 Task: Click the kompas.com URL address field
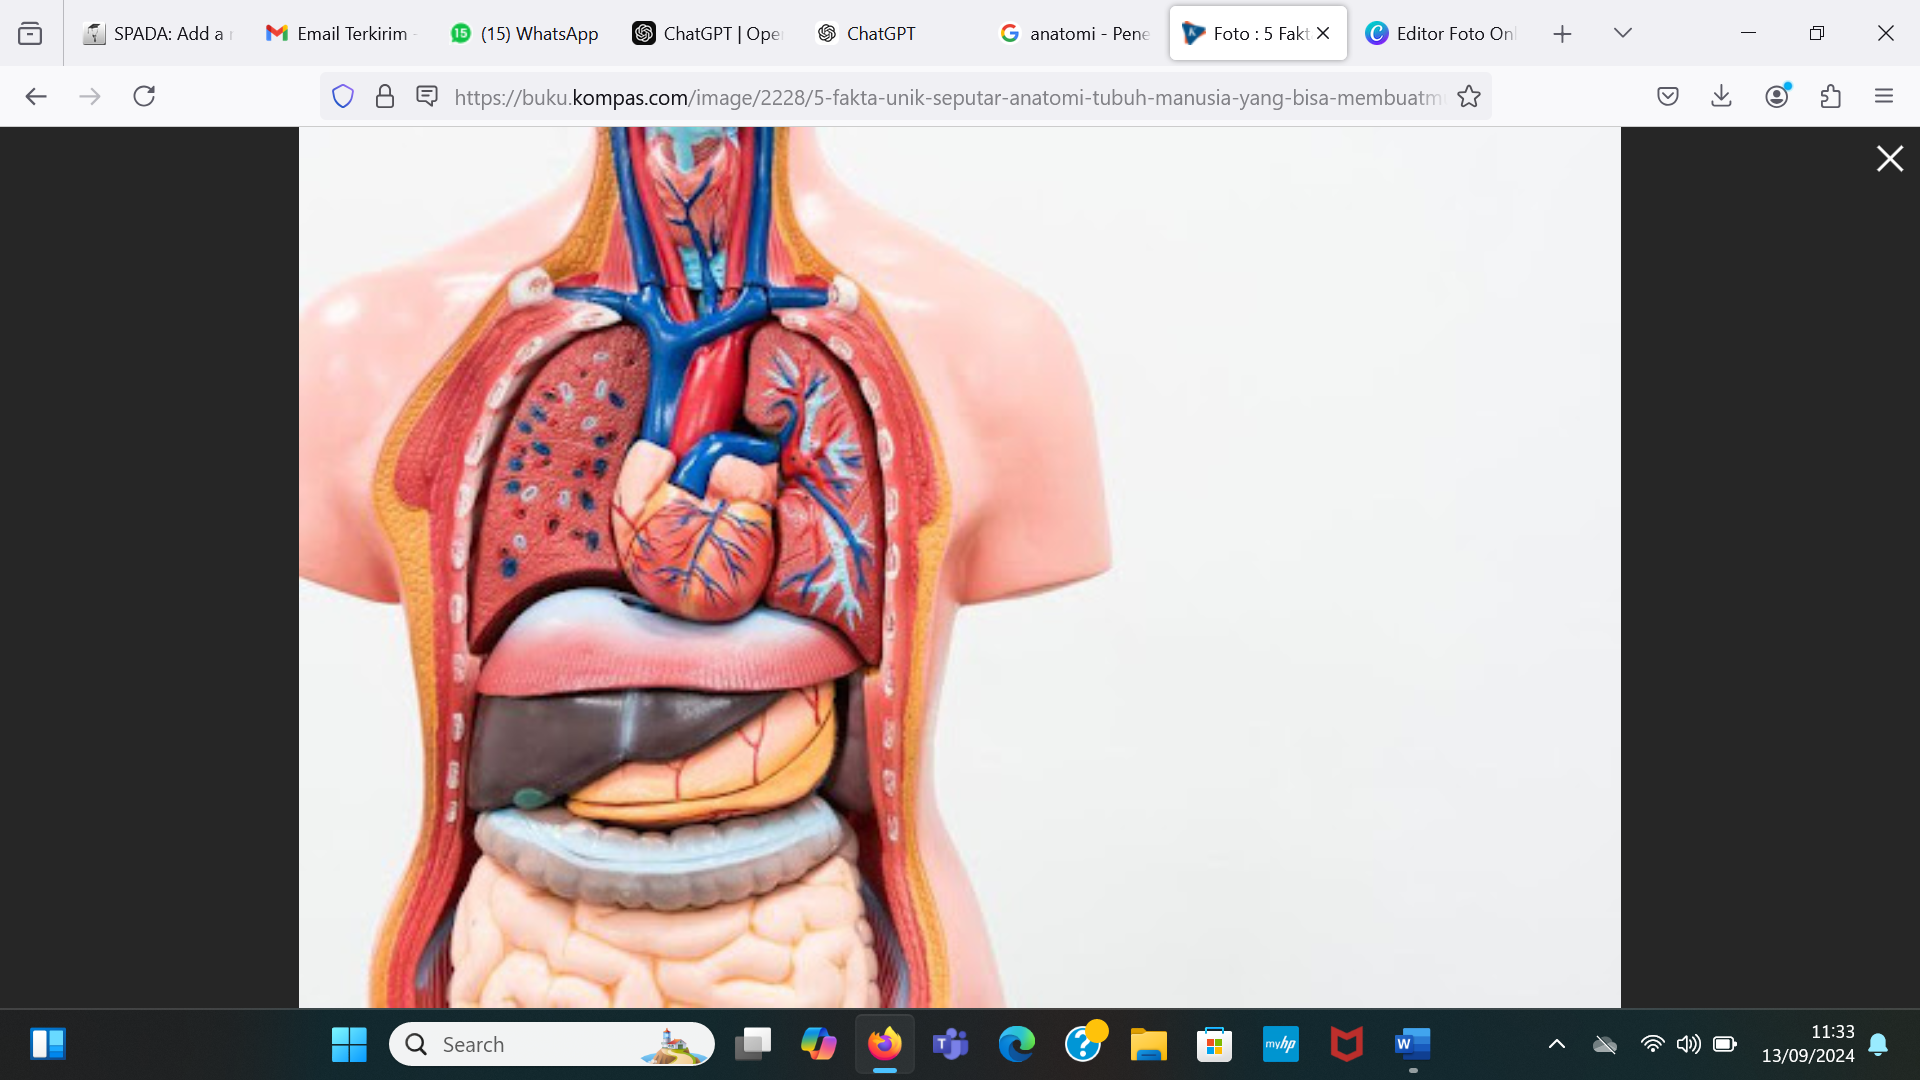click(x=948, y=97)
